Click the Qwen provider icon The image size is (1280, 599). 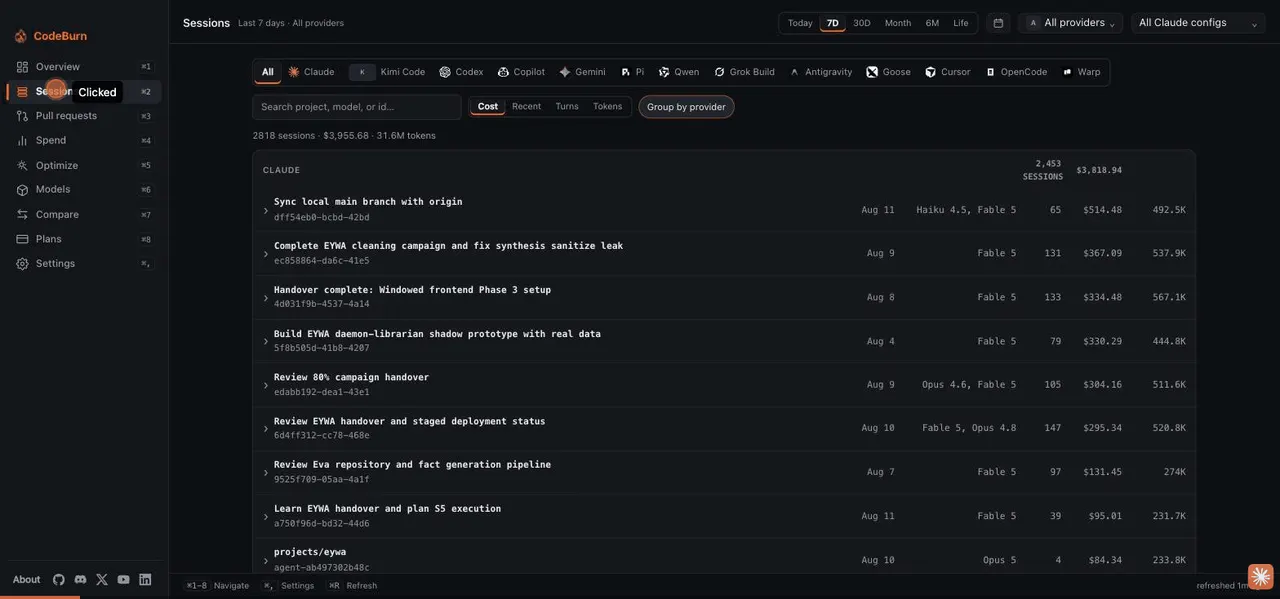click(x=664, y=72)
